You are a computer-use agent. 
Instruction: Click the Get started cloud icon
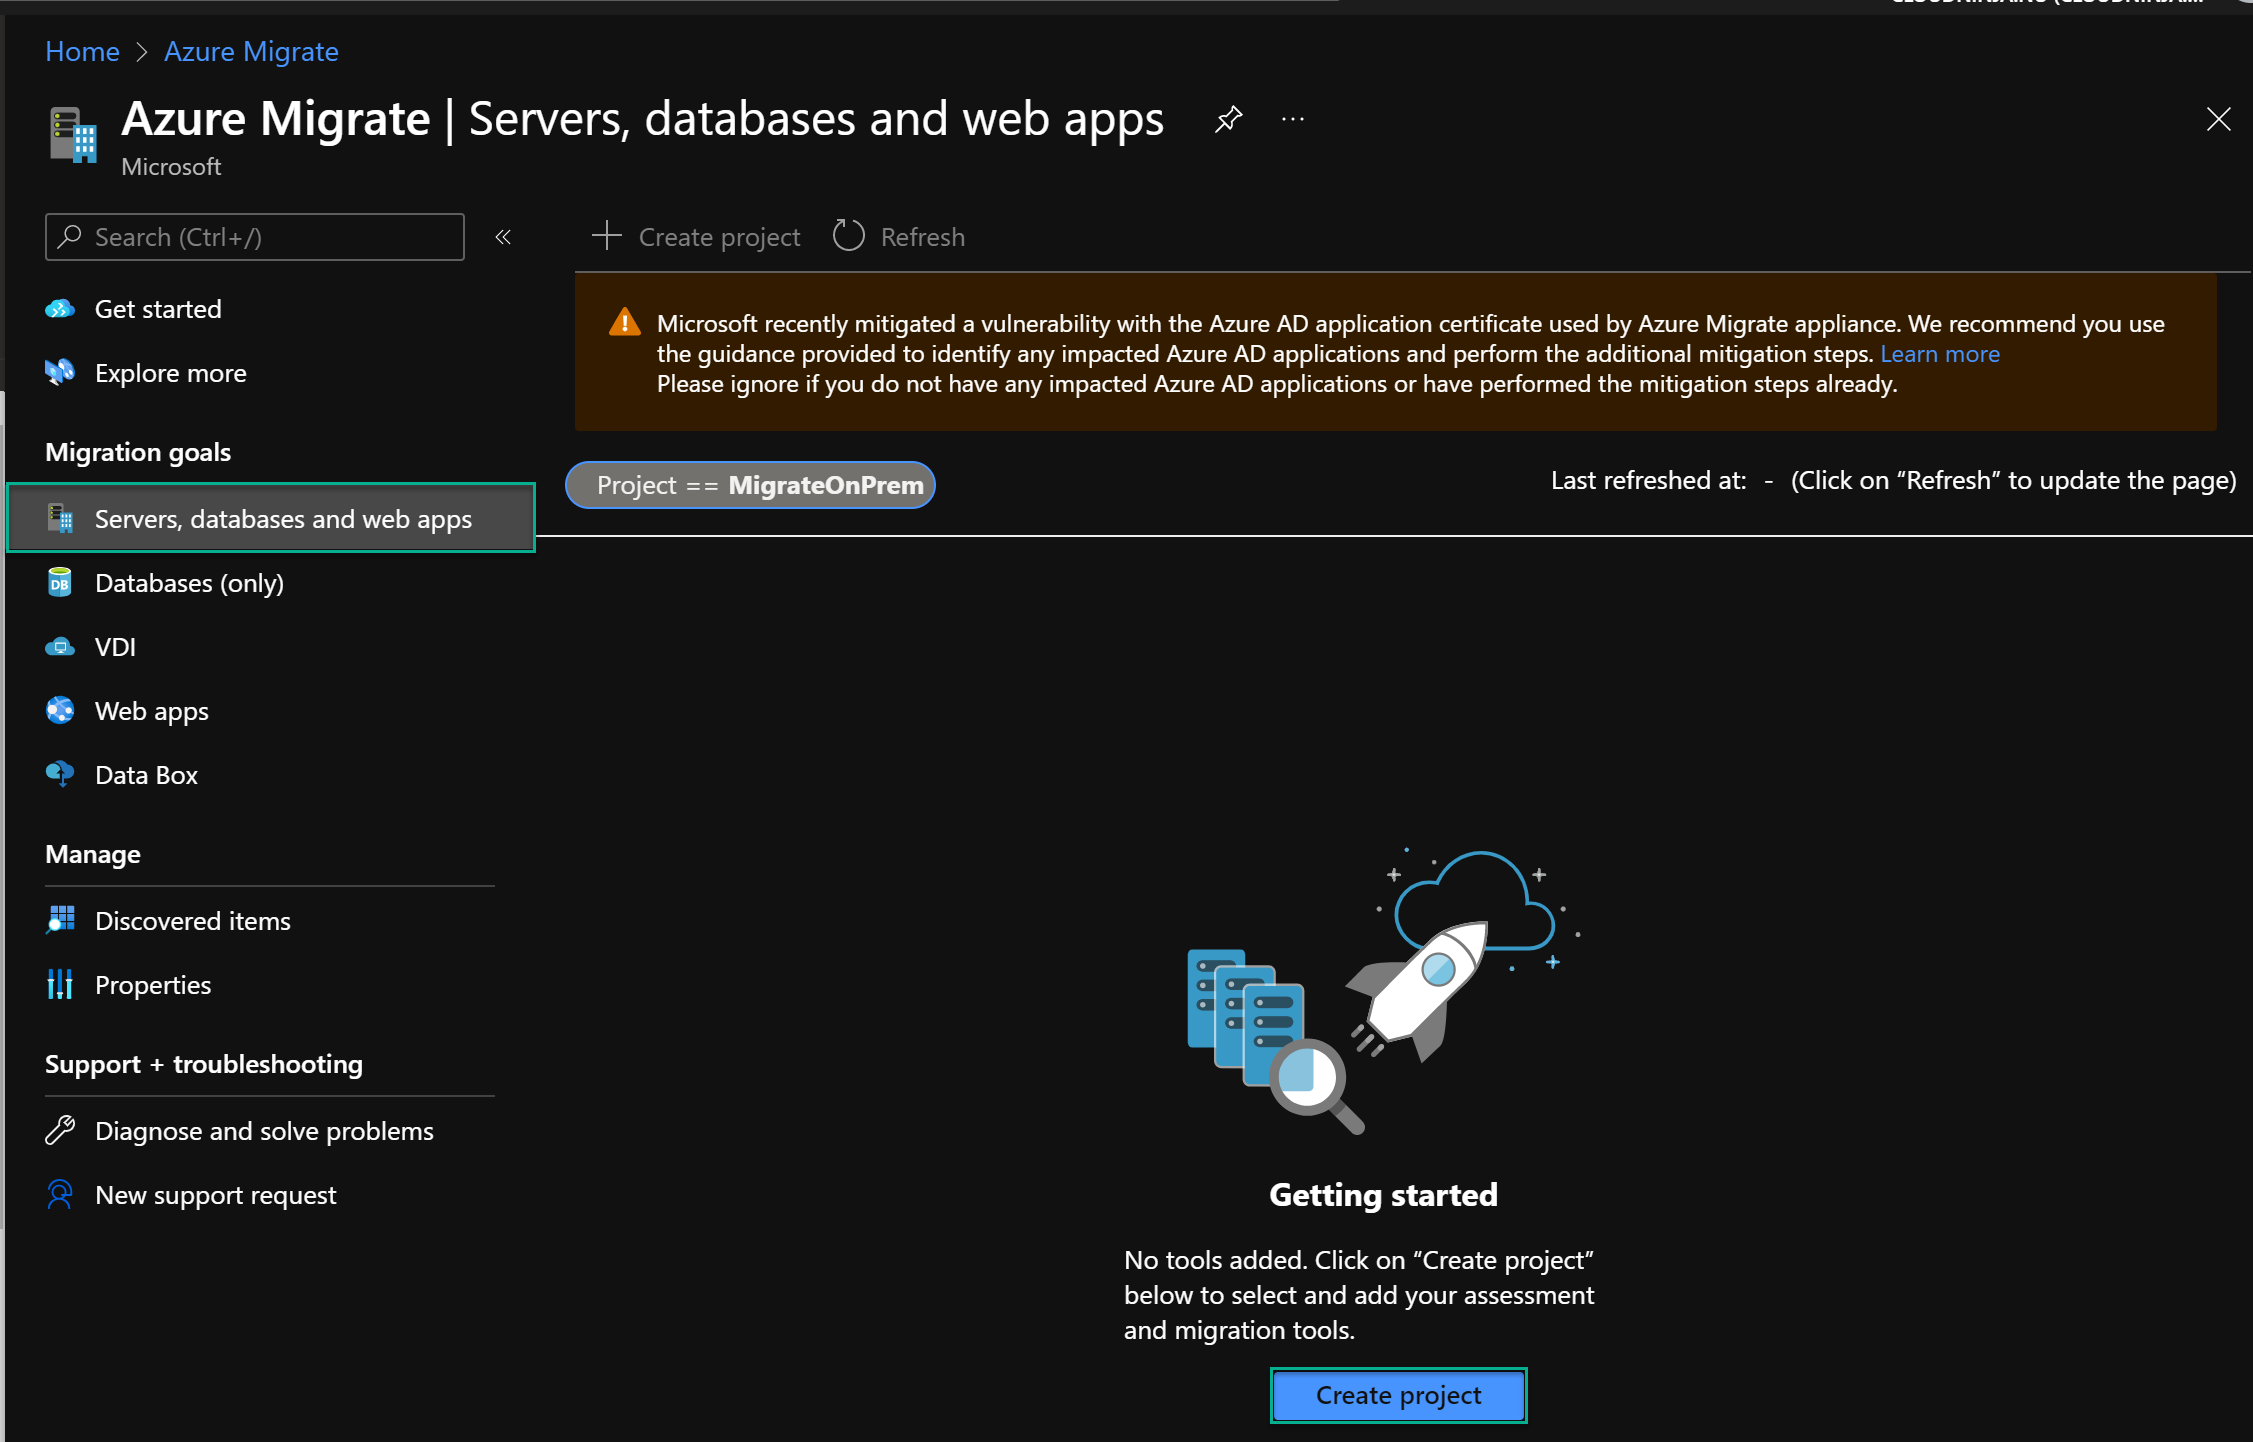point(60,309)
